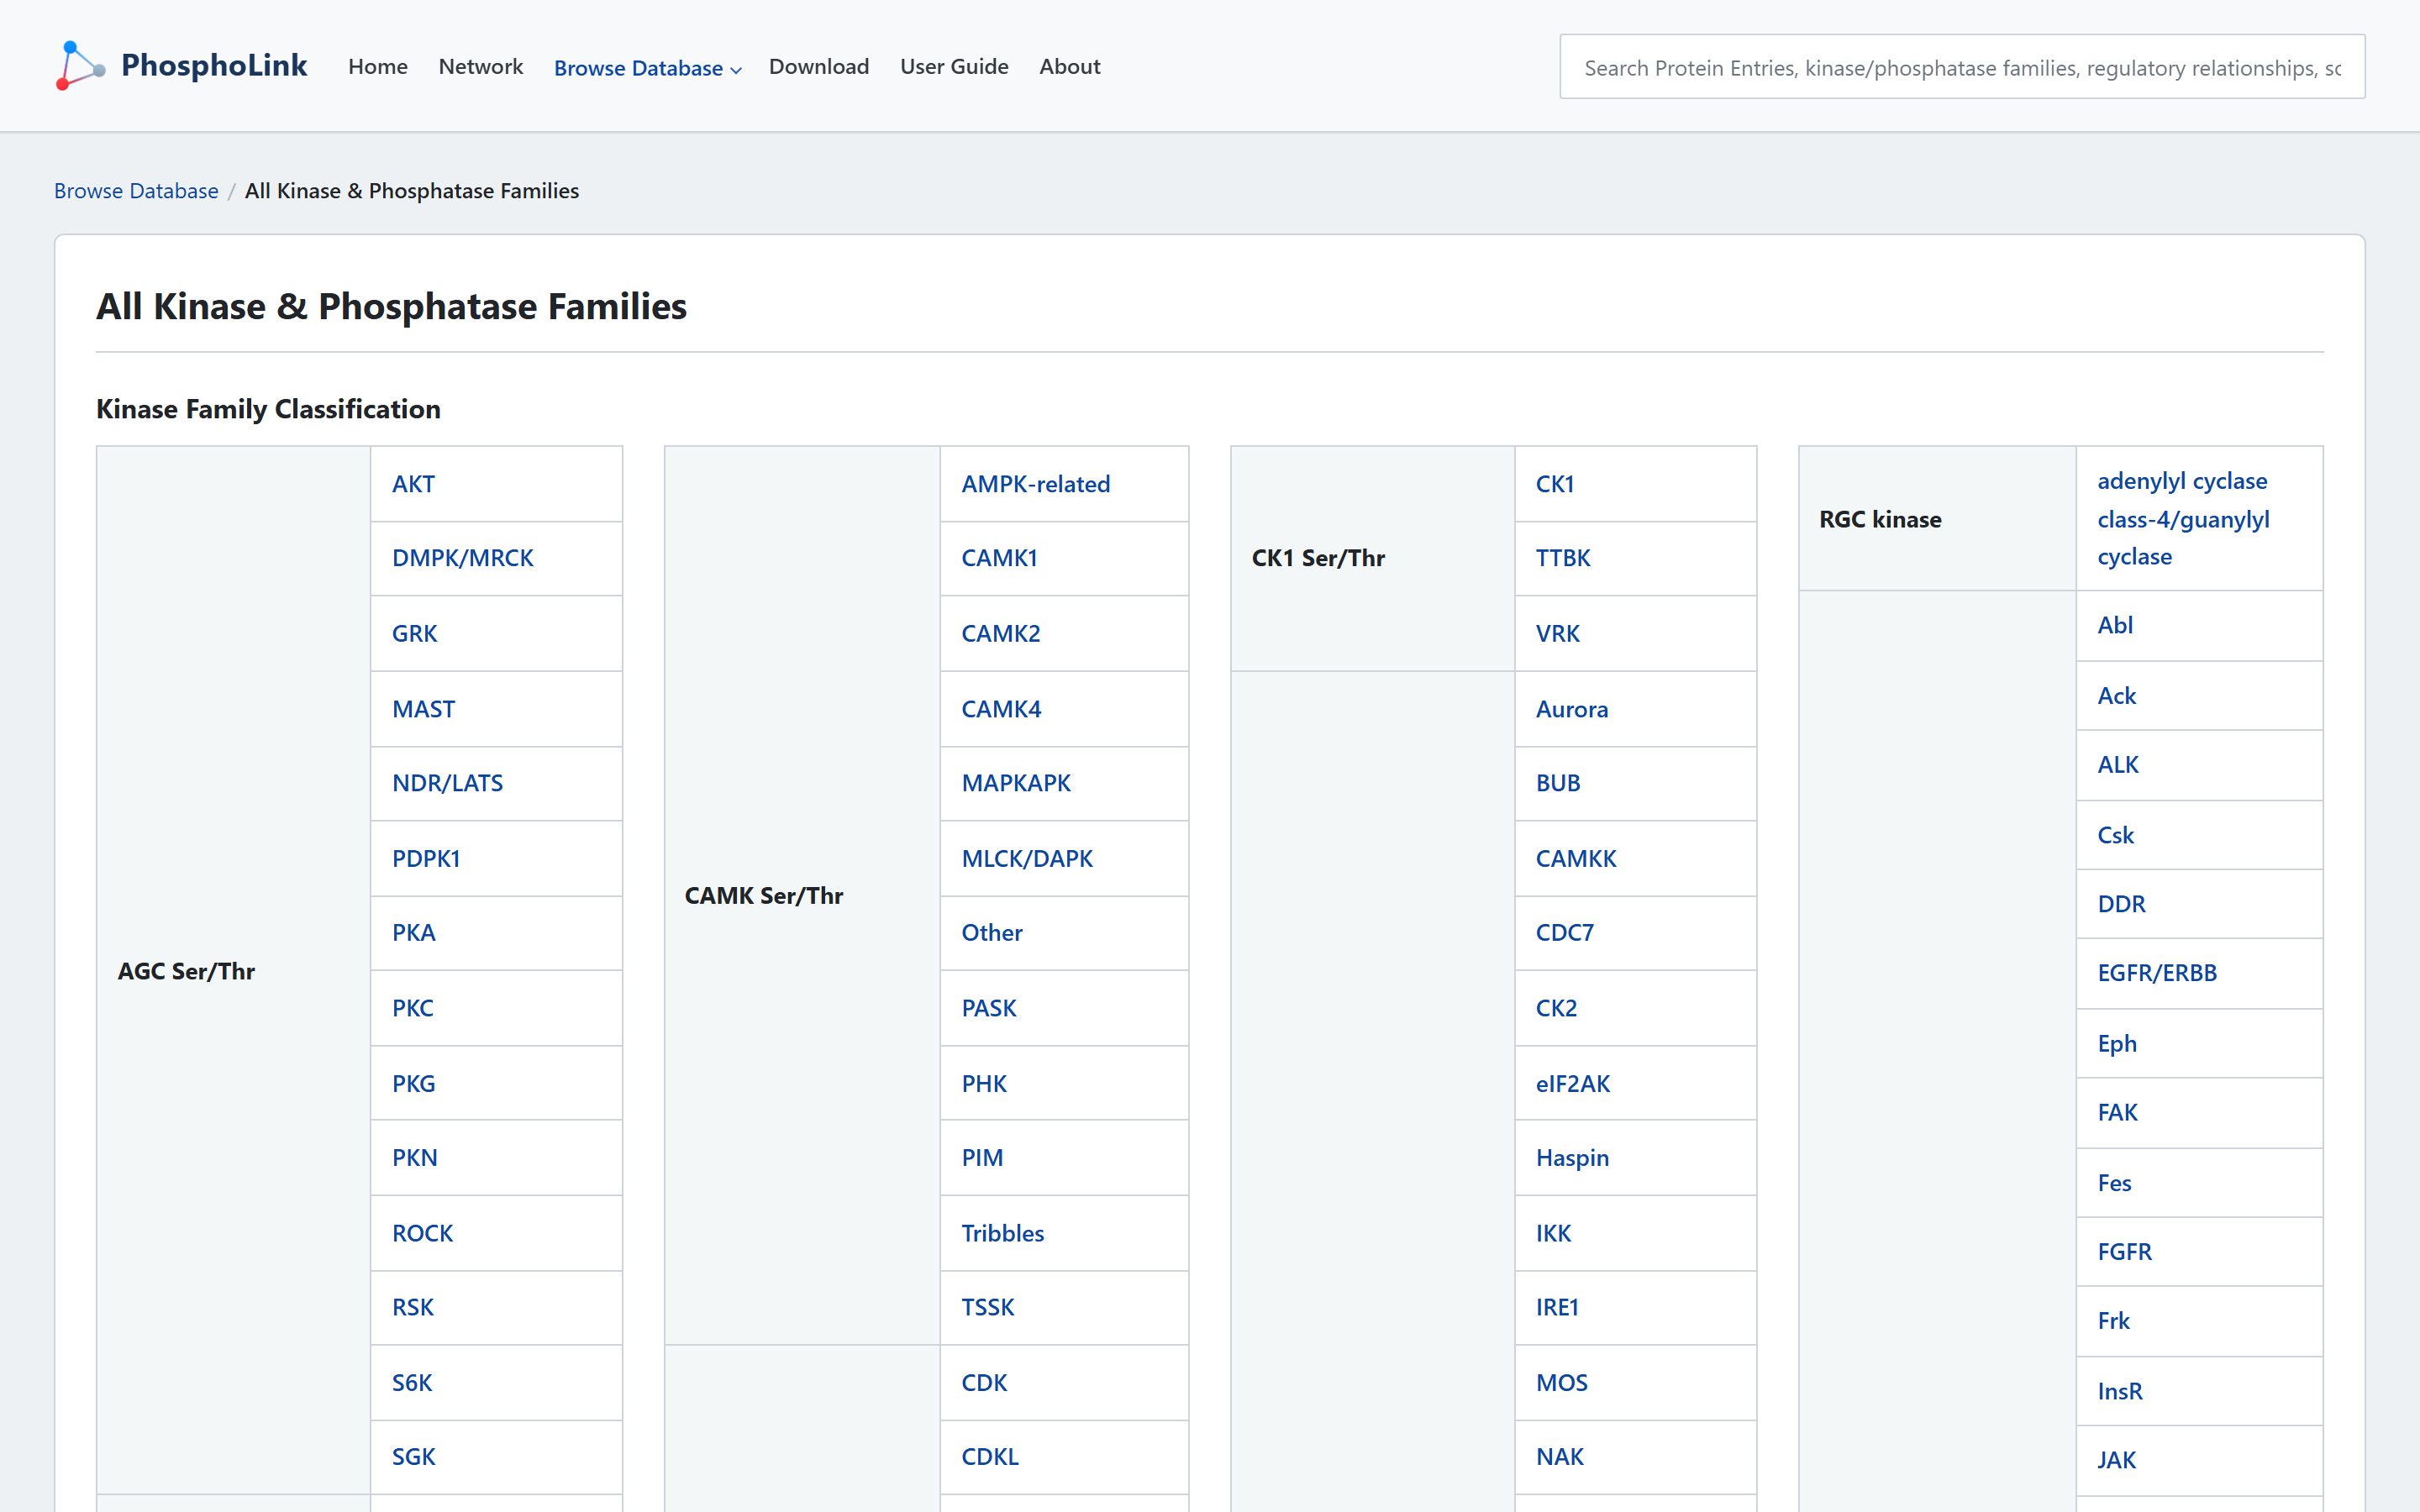The height and width of the screenshot is (1512, 2420).
Task: Open the ALK family link
Action: pyautogui.click(x=2118, y=765)
